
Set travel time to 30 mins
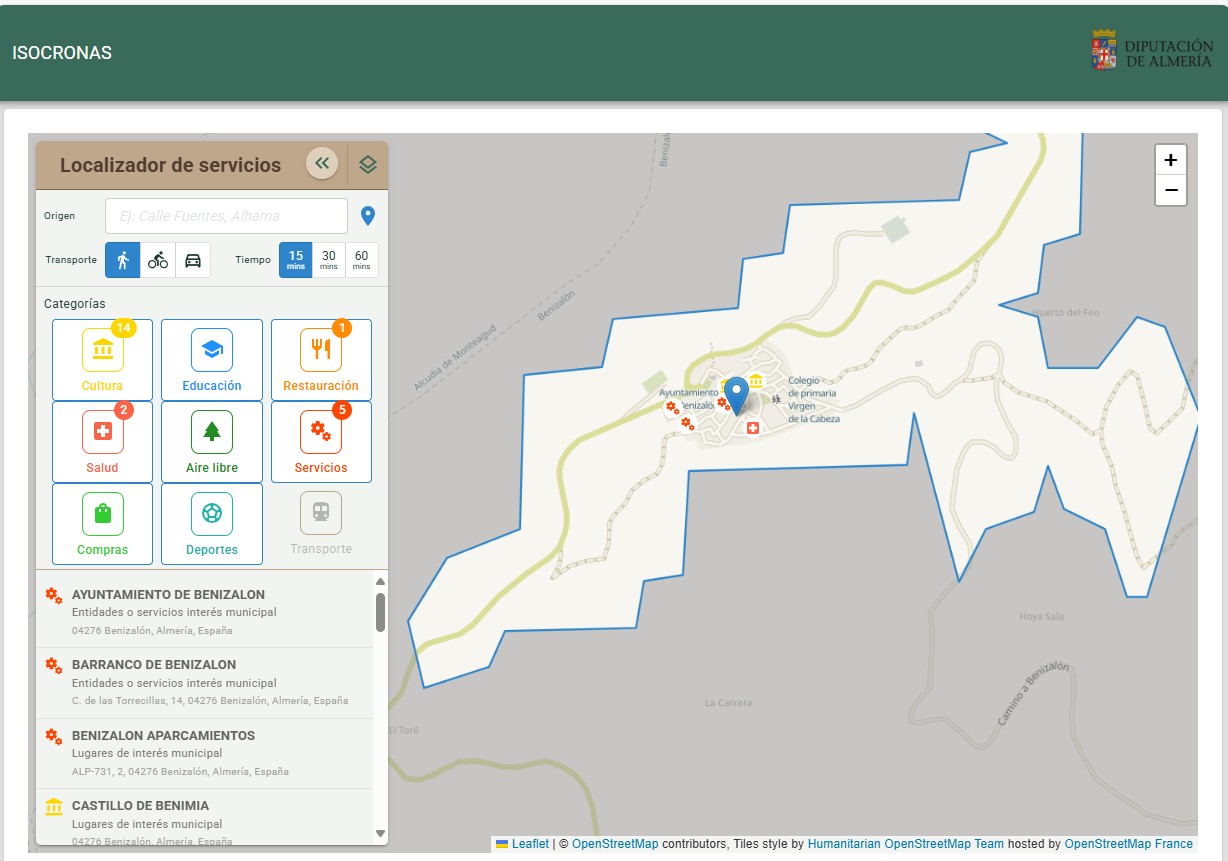pos(329,260)
